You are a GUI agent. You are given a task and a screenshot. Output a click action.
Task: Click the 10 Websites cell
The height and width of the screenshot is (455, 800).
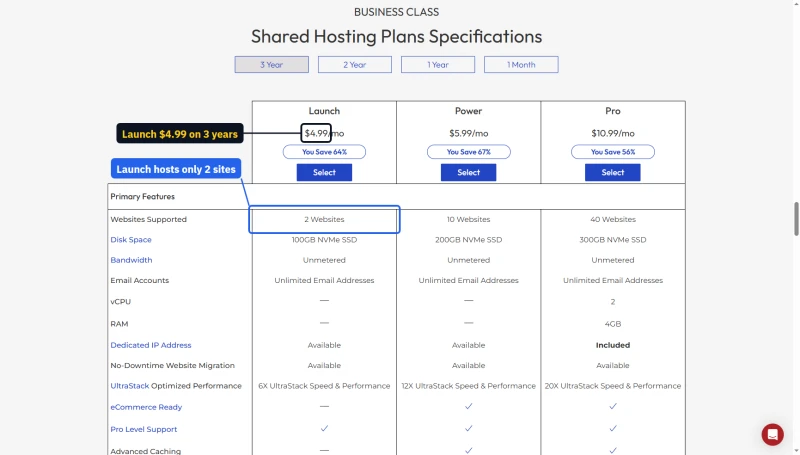[468, 219]
